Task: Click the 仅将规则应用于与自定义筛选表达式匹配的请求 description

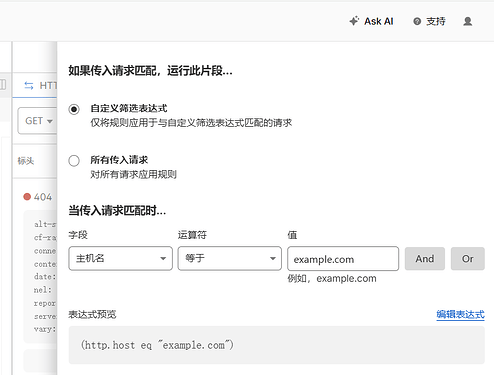Action: coord(191,123)
